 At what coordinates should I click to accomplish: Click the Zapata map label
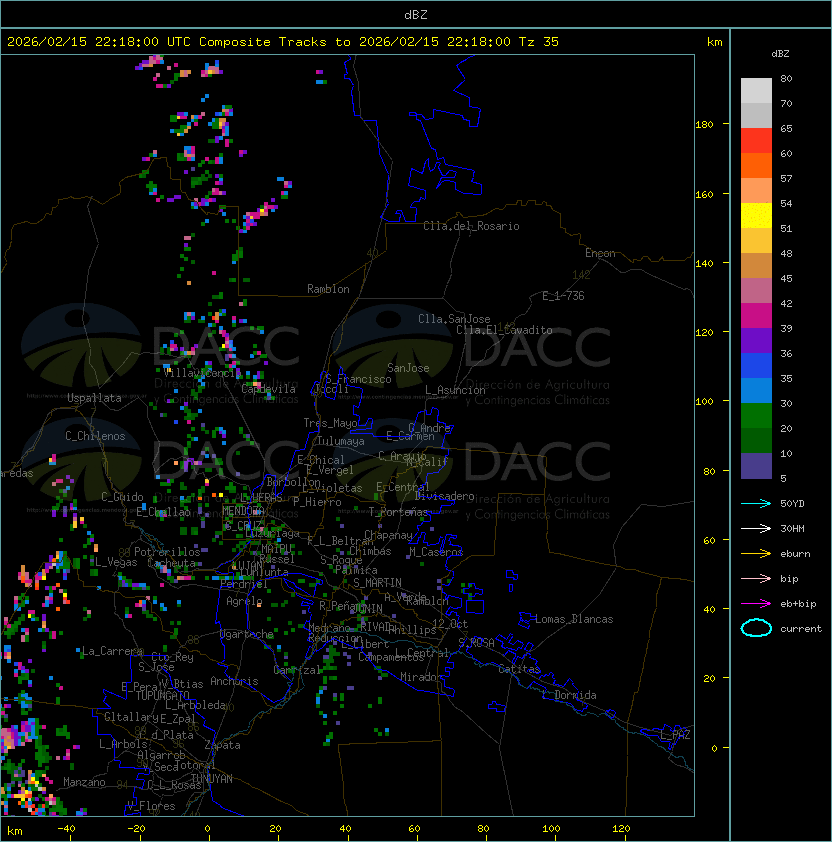click(222, 745)
